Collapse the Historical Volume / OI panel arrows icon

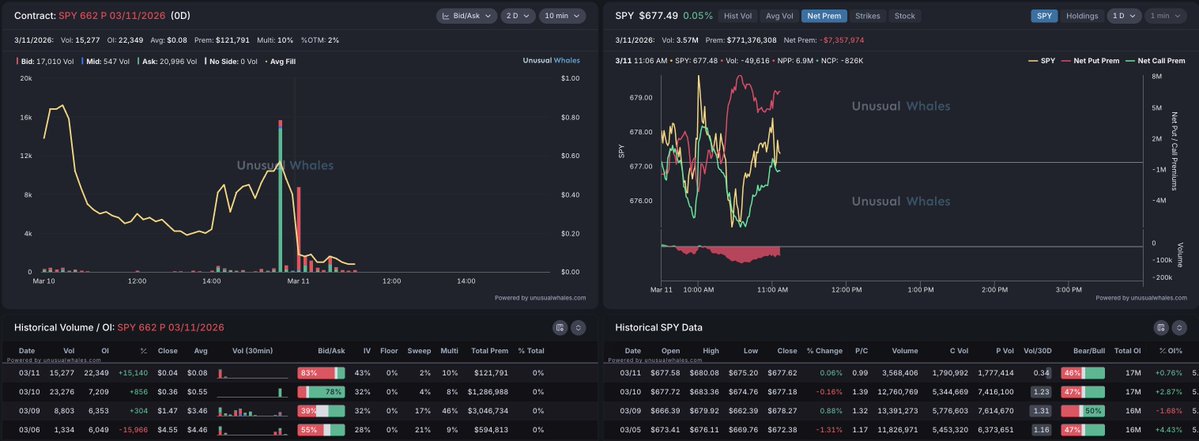coord(579,327)
